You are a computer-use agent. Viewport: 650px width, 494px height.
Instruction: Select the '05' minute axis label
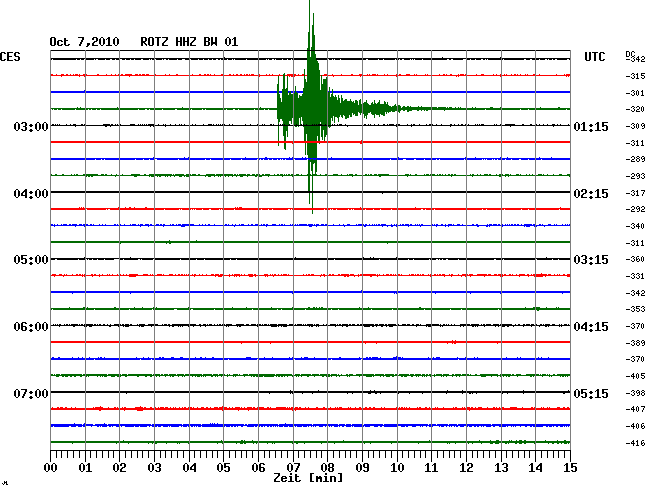tap(223, 468)
